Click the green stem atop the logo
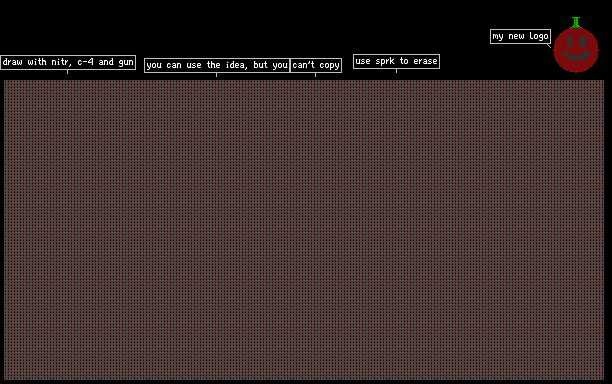Screen dimensions: 612x384 (576, 22)
